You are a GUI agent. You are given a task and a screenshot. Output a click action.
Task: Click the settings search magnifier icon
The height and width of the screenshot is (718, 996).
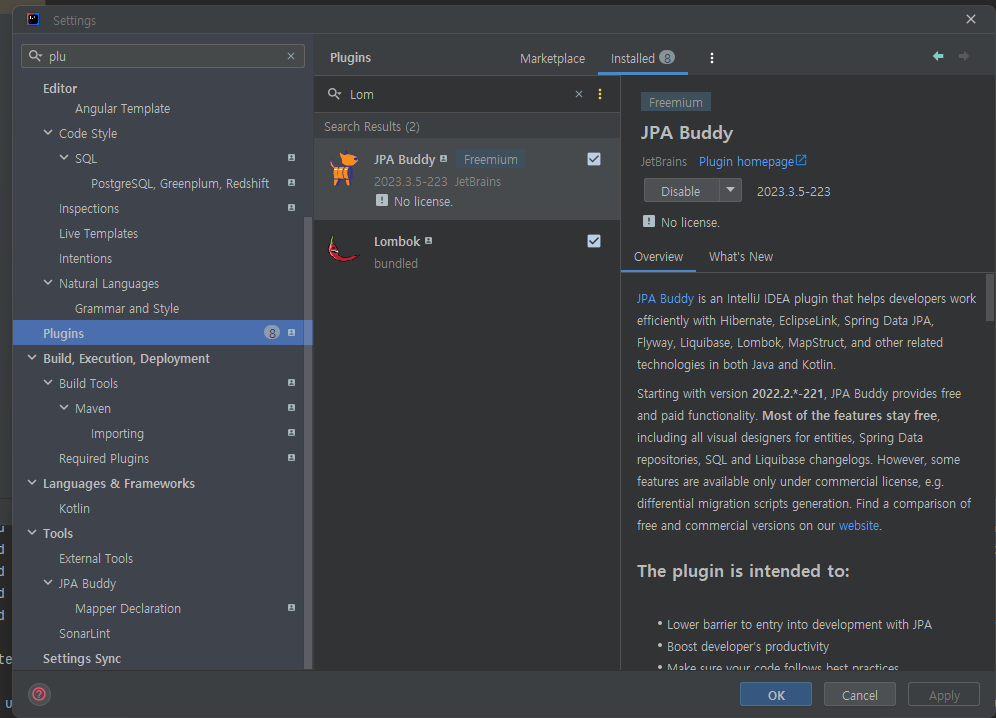point(36,56)
